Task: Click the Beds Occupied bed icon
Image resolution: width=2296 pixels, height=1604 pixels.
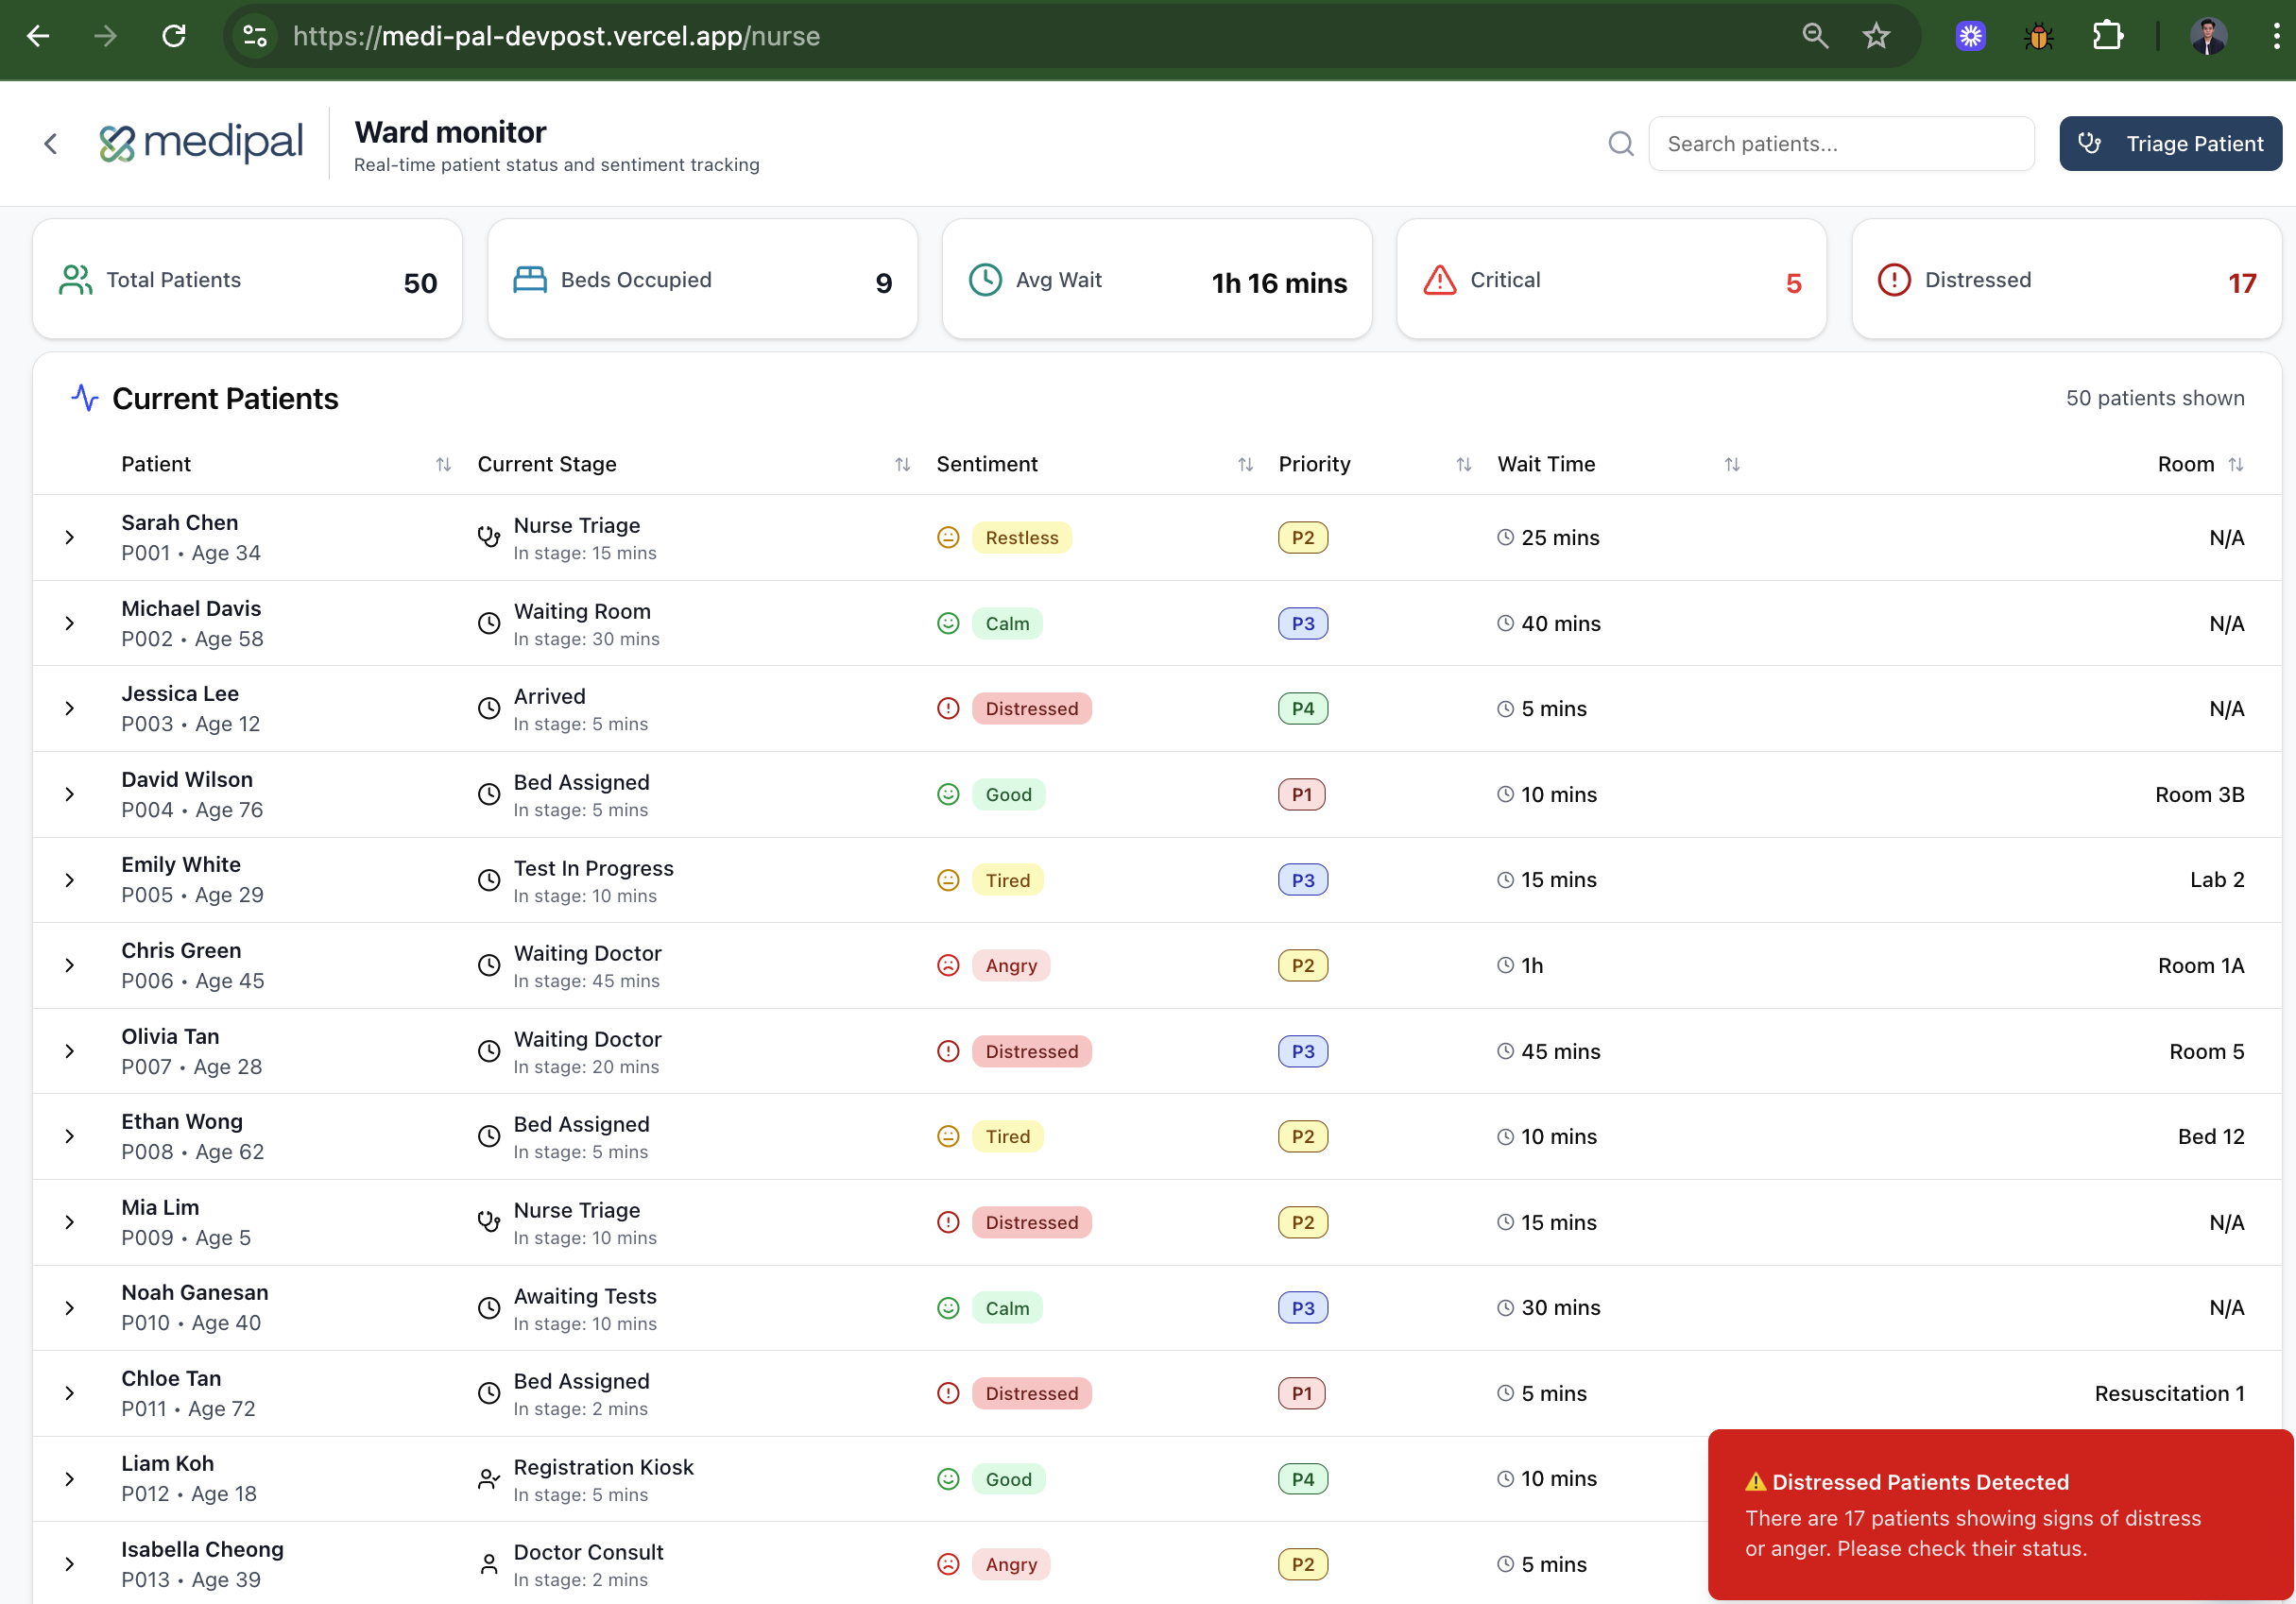Action: [x=529, y=280]
